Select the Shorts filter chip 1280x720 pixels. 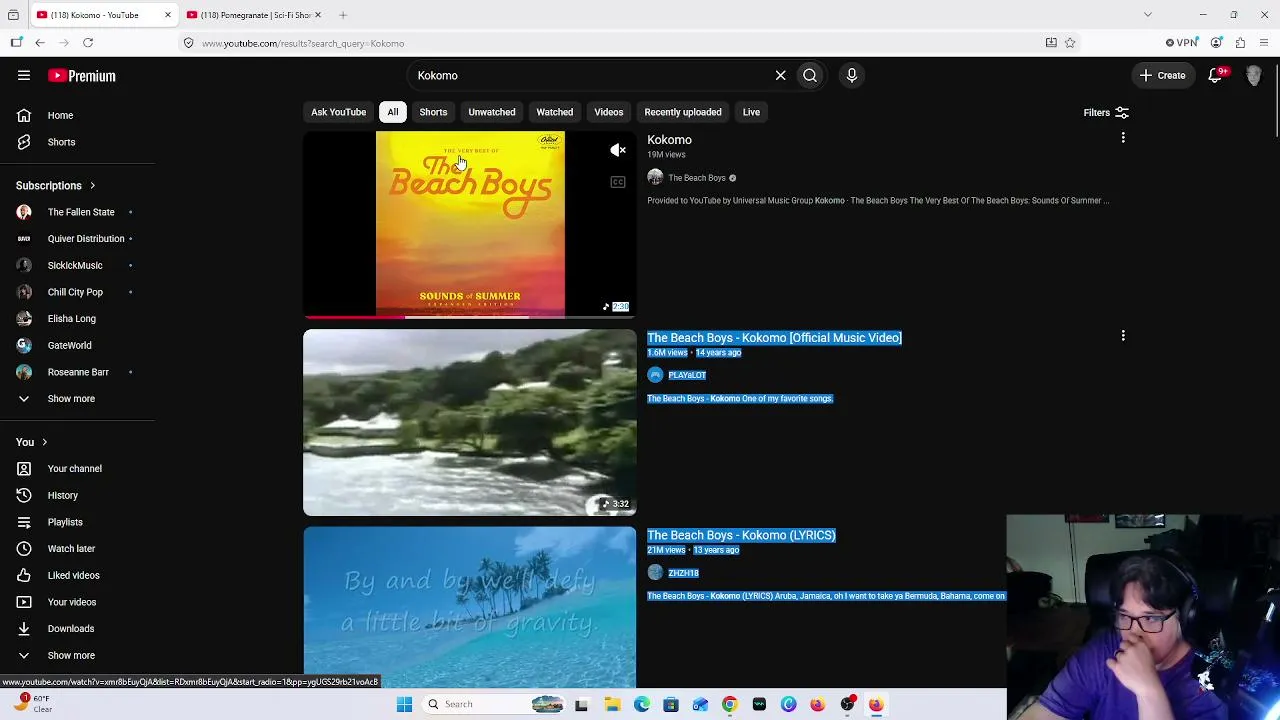tap(433, 112)
